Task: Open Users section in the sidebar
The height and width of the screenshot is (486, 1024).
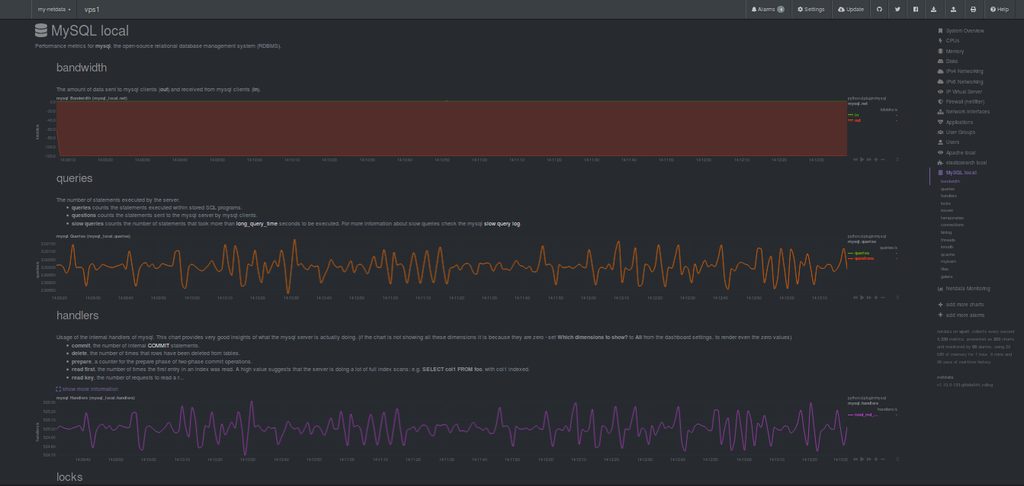Action: [x=952, y=142]
